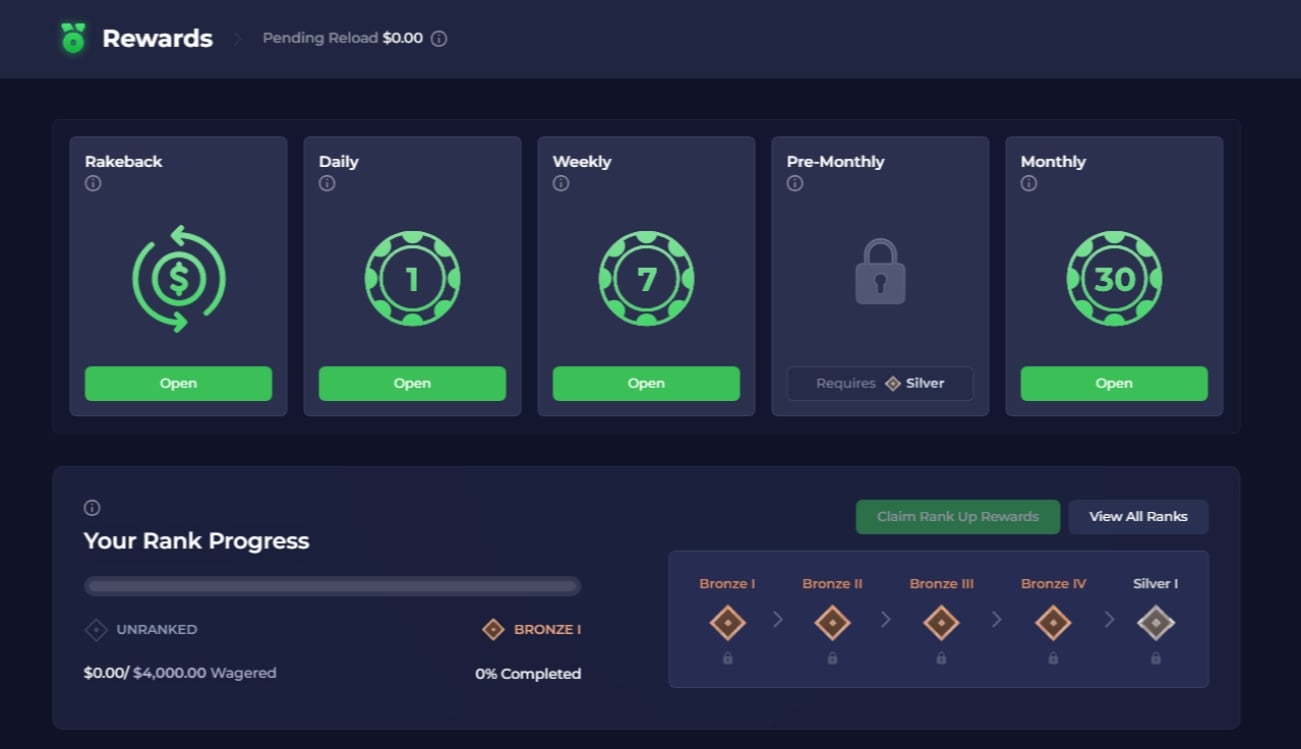Click Claim Rank Up Rewards button
This screenshot has width=1301, height=749.
tap(958, 517)
